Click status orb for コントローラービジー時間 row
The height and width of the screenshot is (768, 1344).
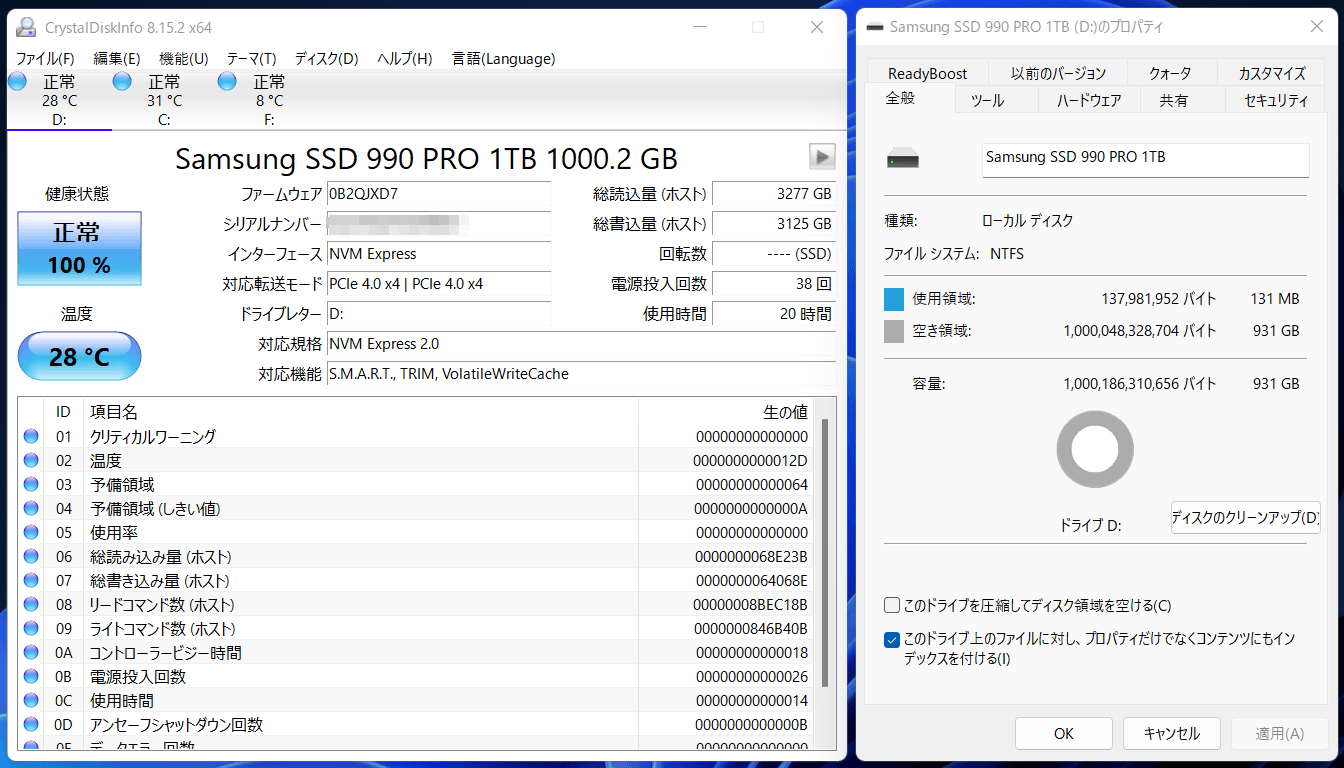pyautogui.click(x=31, y=652)
